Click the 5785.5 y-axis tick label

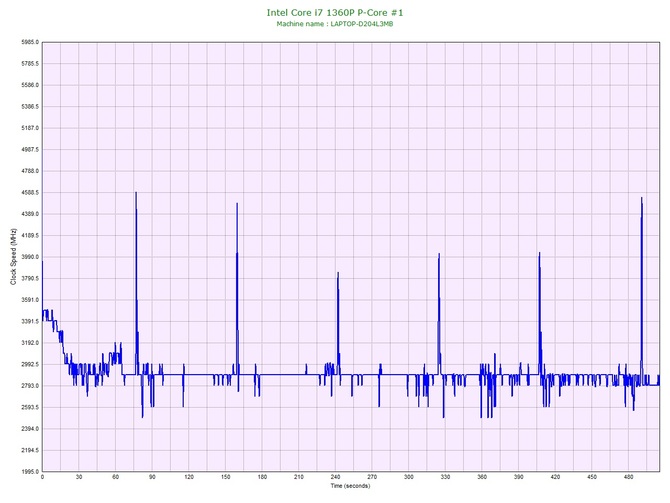point(30,64)
